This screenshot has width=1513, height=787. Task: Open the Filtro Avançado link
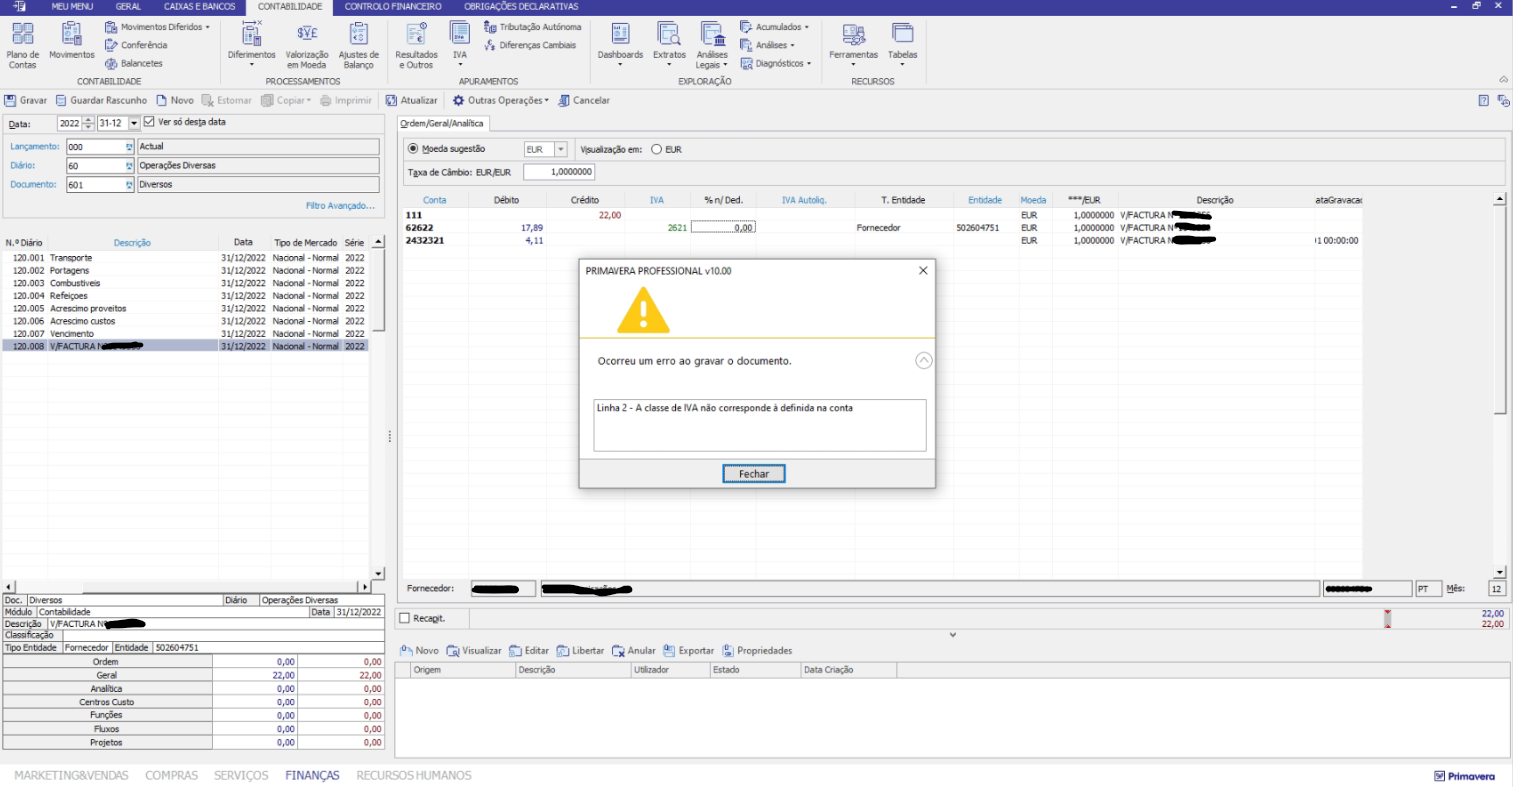(340, 206)
